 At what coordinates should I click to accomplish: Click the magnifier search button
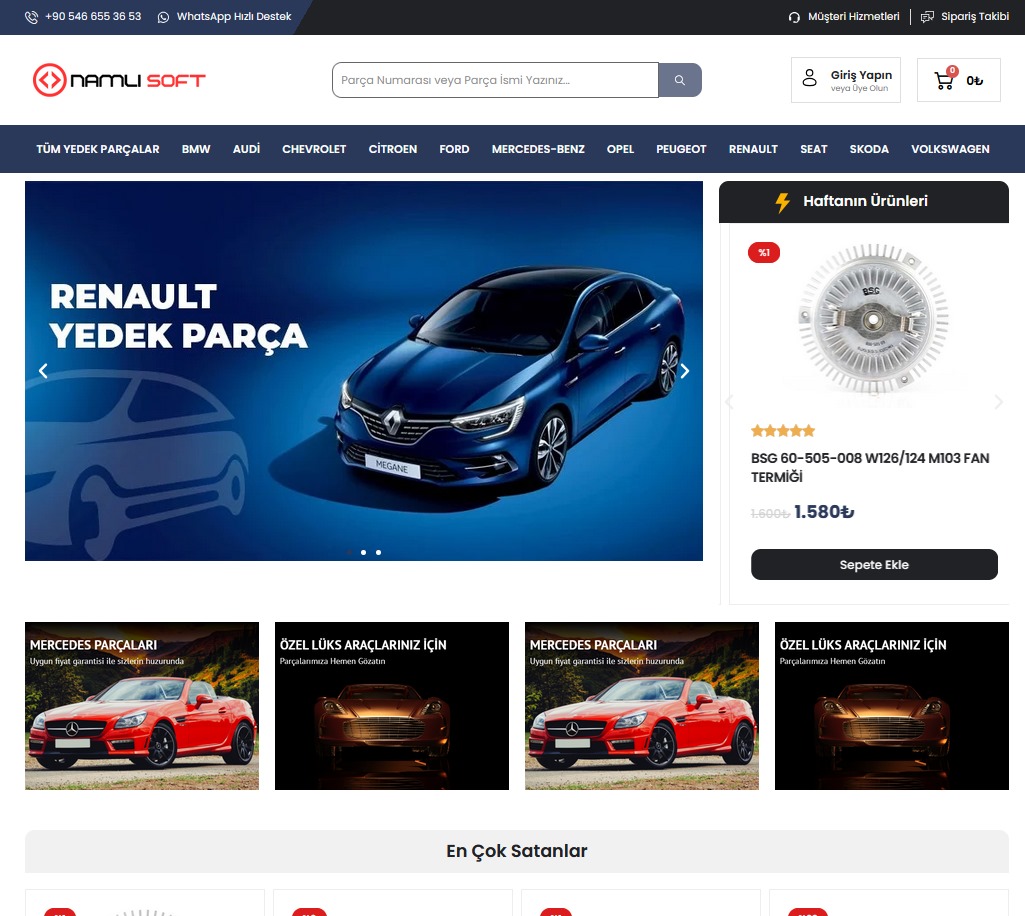680,80
